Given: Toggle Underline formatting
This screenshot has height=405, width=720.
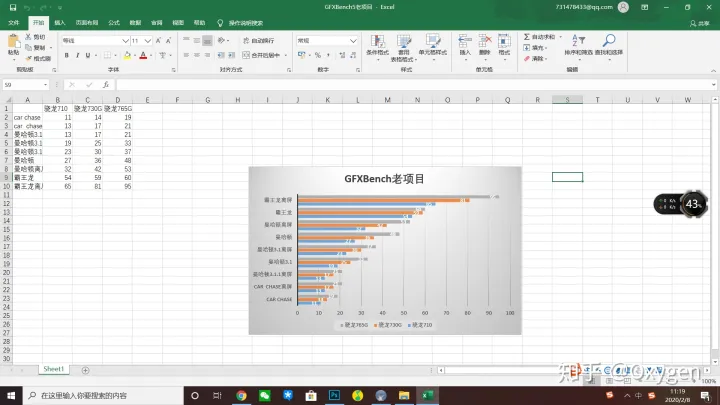Looking at the screenshot, I should tap(88, 55).
